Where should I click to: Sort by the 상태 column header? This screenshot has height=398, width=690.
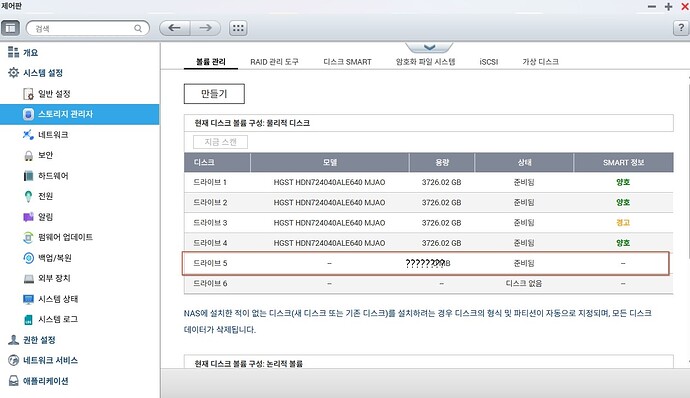point(524,162)
